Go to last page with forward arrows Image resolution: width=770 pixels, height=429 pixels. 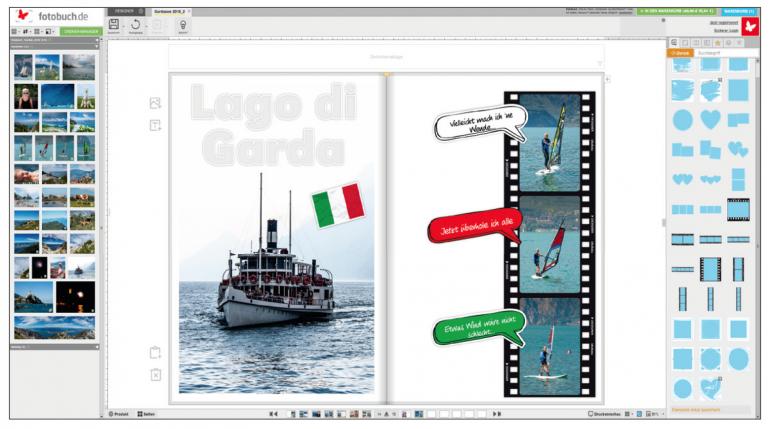click(496, 414)
